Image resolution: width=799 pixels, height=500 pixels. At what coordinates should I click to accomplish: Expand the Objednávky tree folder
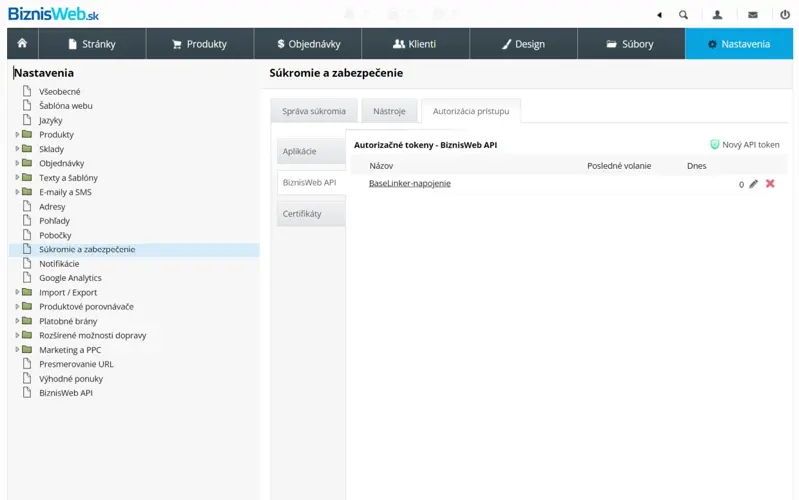point(17,163)
